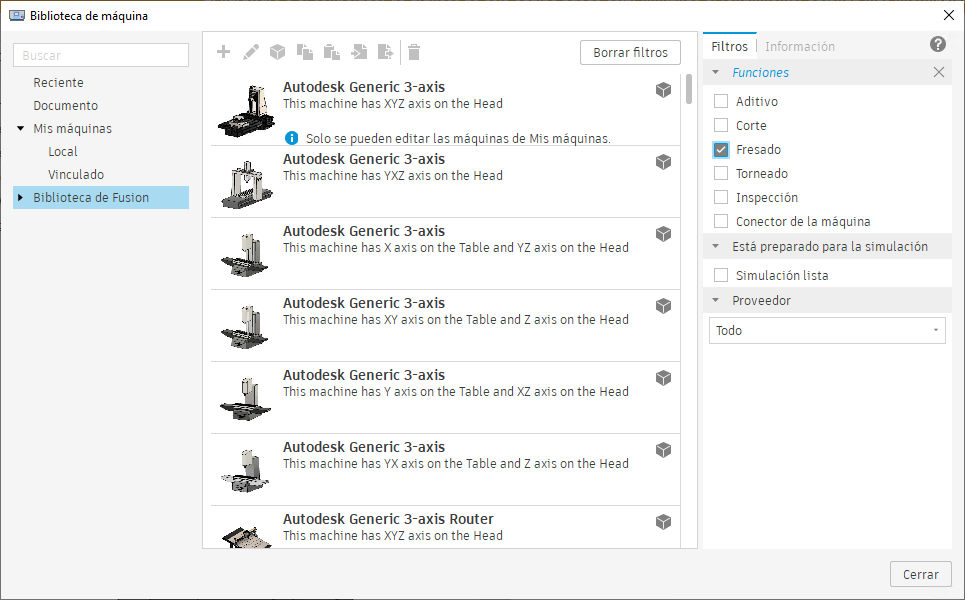965x600 pixels.
Task: Select thumbnail of Y Table XZ Head machine
Action: pos(245,399)
